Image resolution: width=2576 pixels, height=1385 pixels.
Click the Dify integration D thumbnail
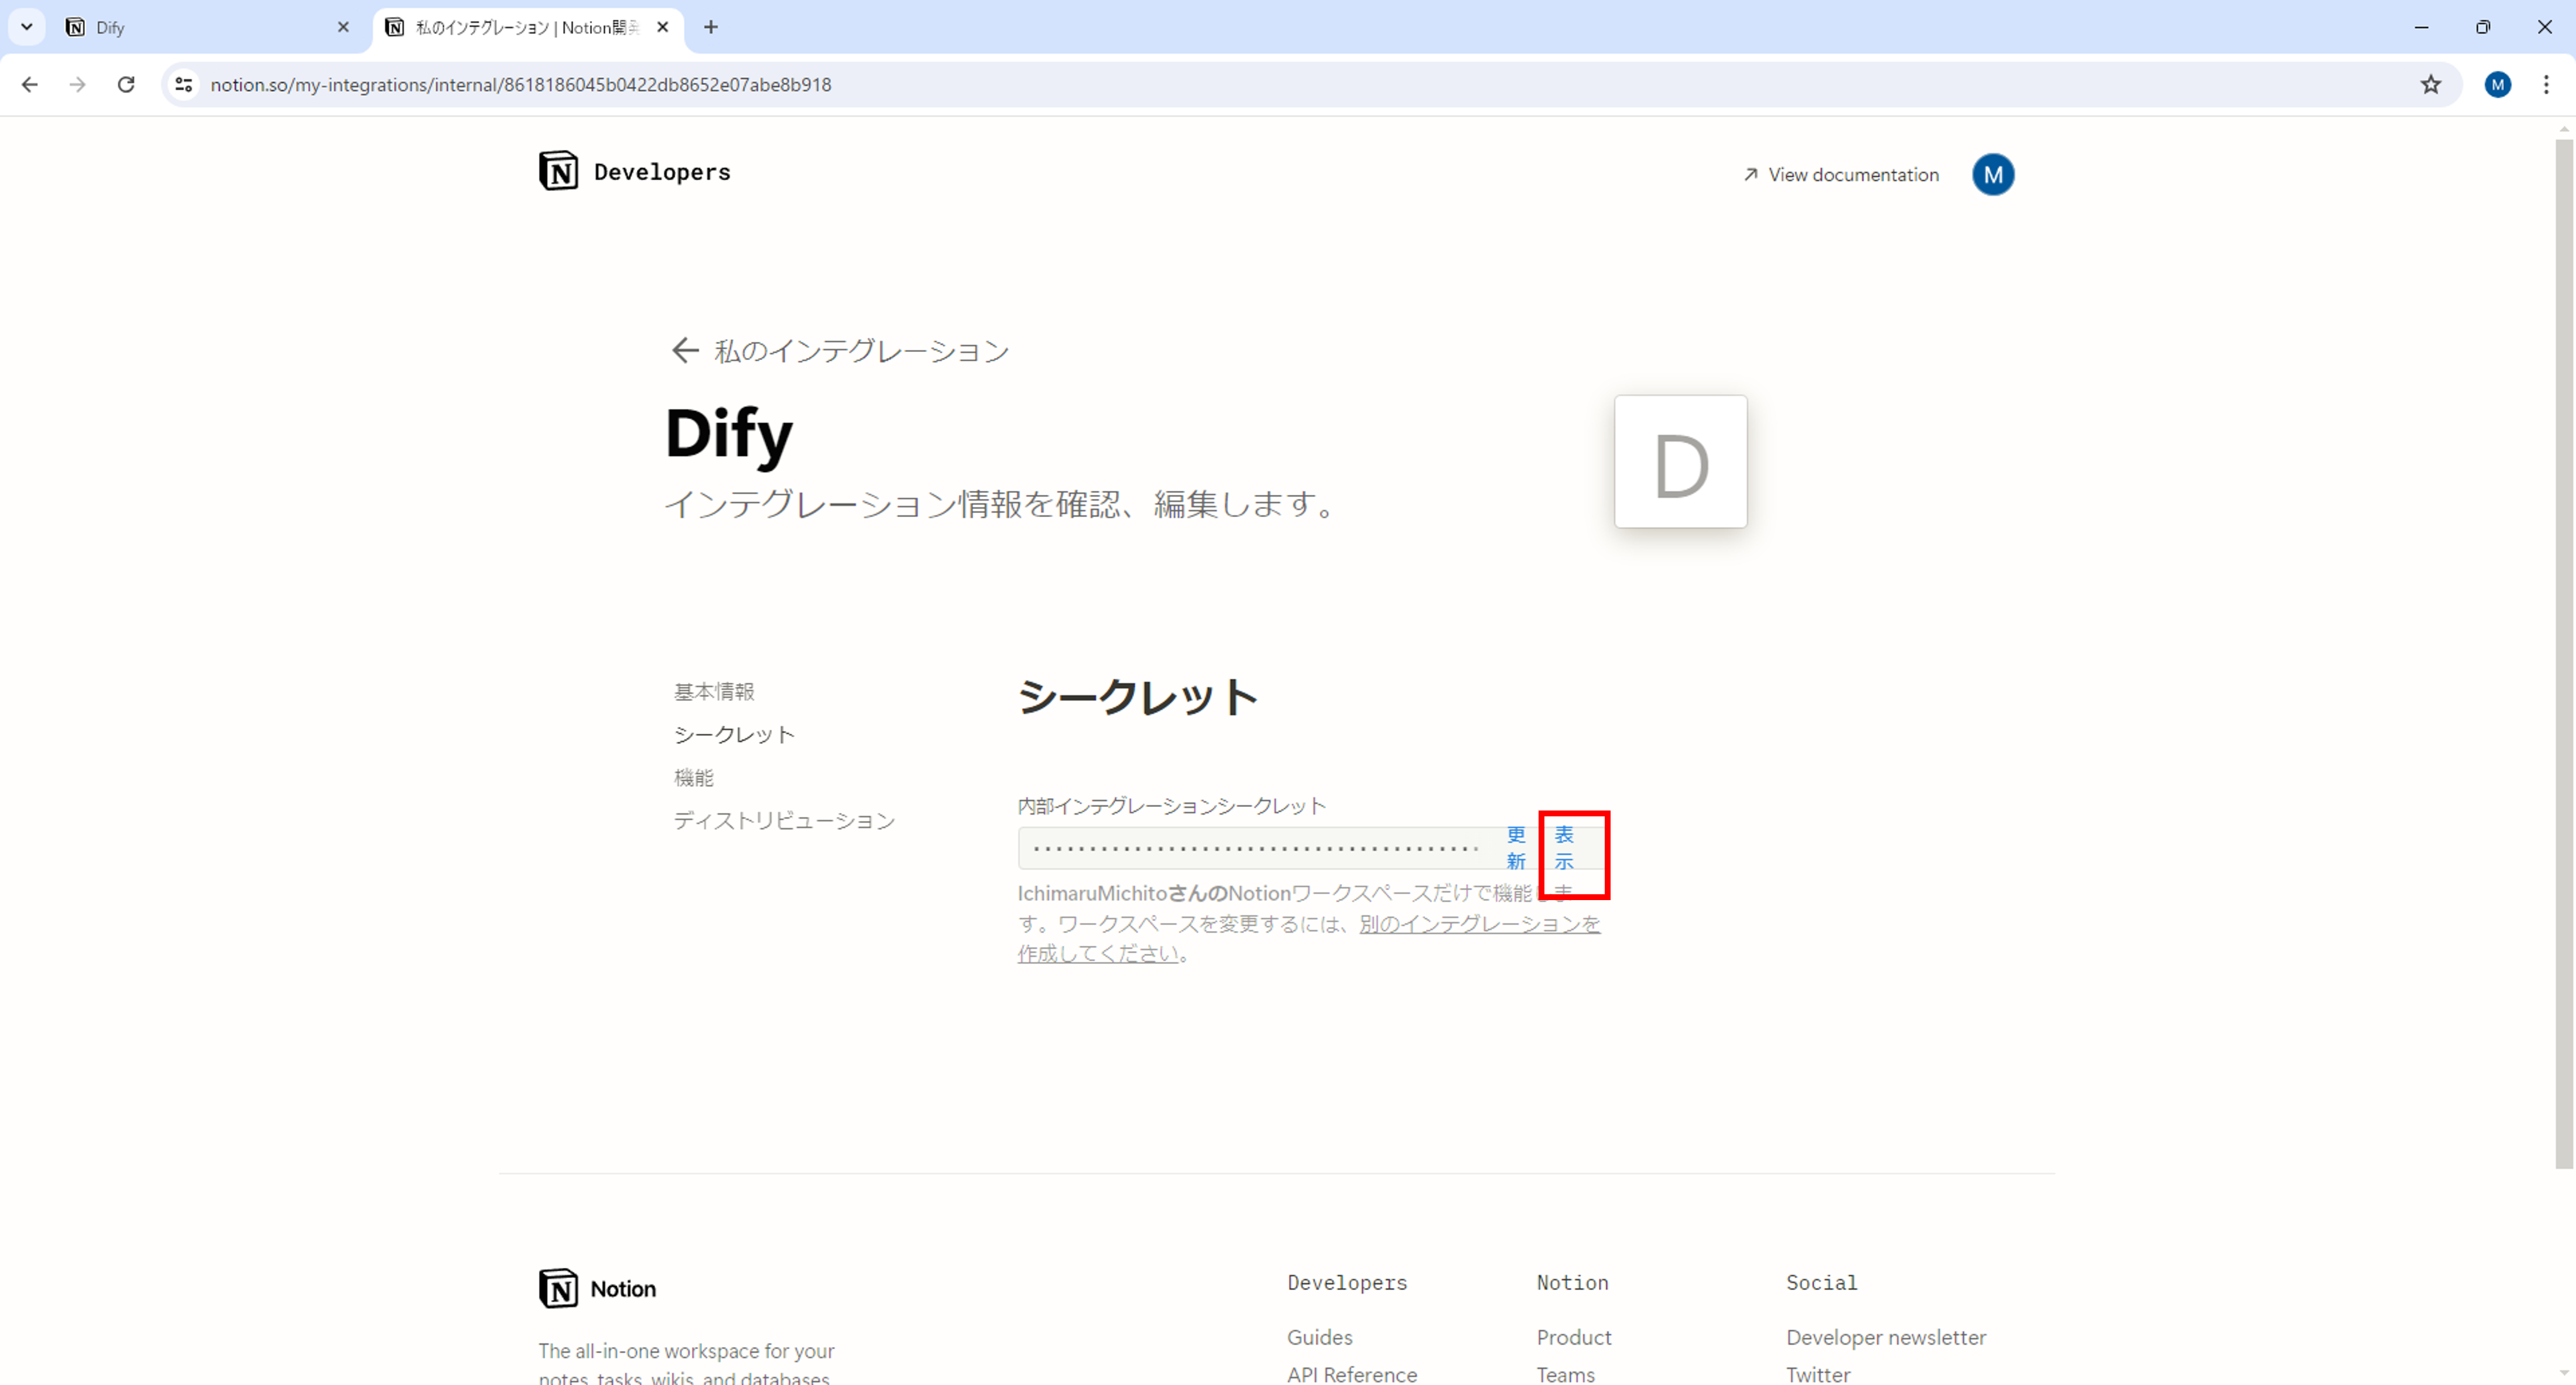coord(1680,462)
